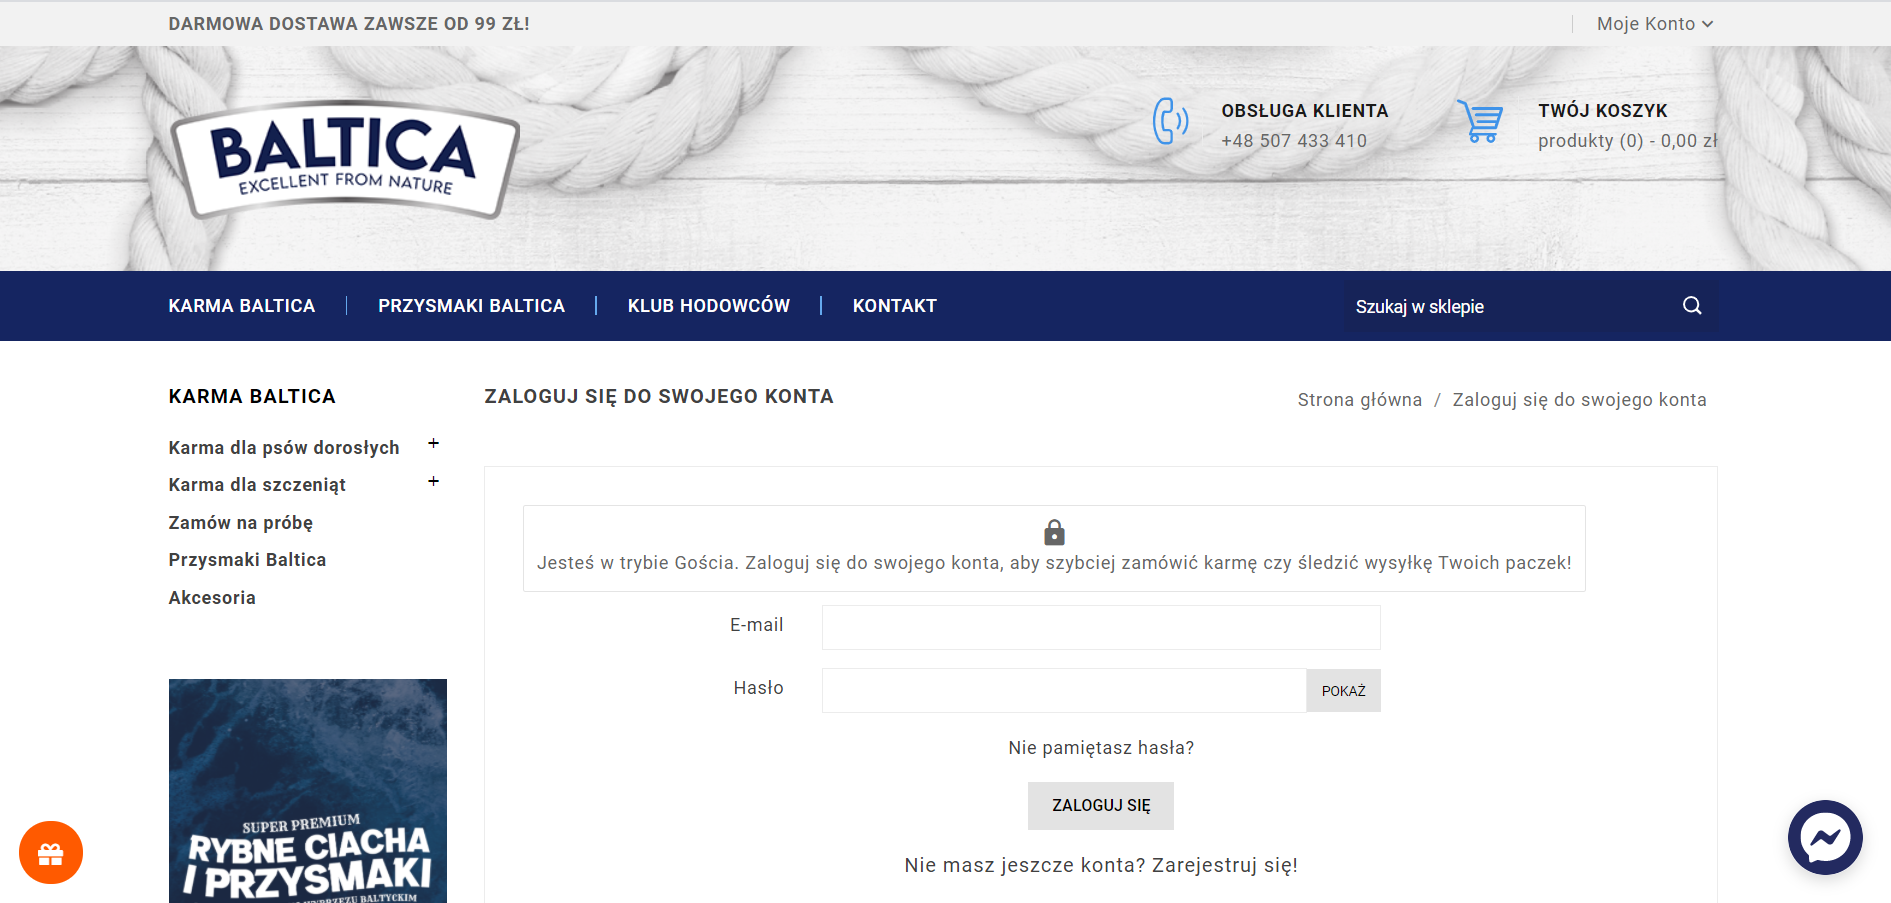The height and width of the screenshot is (903, 1891).
Task: Open the Moje Konto dropdown
Action: coord(1655,24)
